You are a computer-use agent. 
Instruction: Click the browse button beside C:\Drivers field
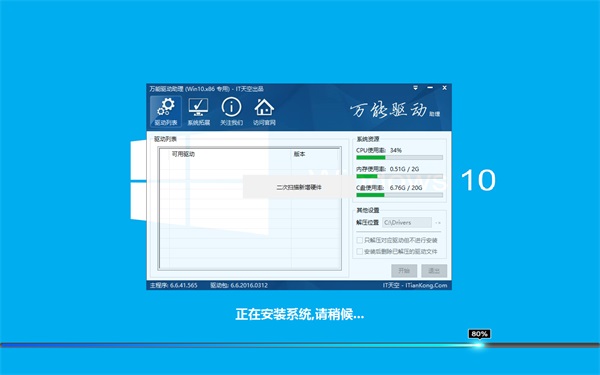coord(438,222)
